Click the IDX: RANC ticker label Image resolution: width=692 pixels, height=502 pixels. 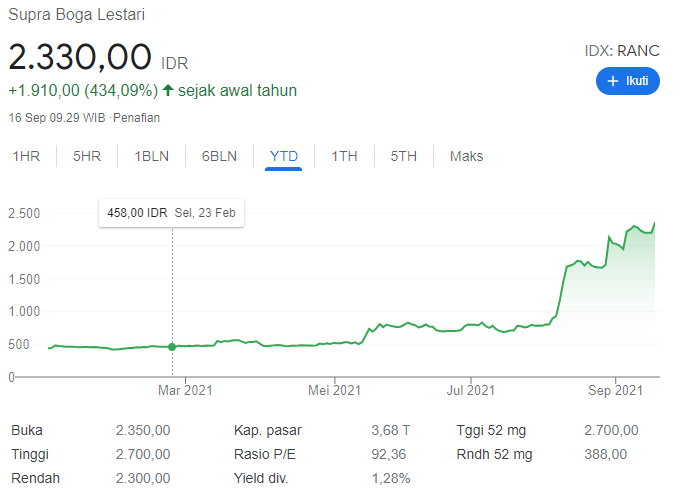click(622, 51)
